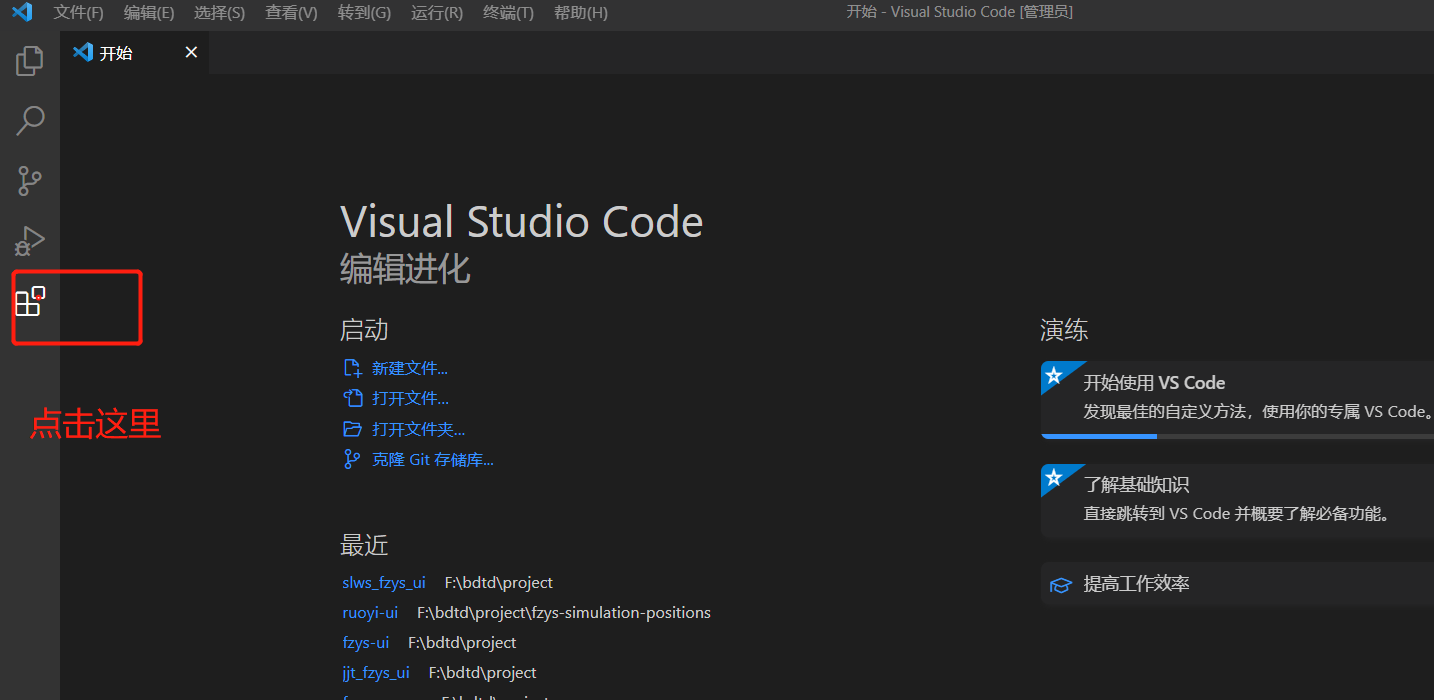The image size is (1434, 700).
Task: Click the progress bar under 开始使用 VS Code
Action: pos(1098,435)
